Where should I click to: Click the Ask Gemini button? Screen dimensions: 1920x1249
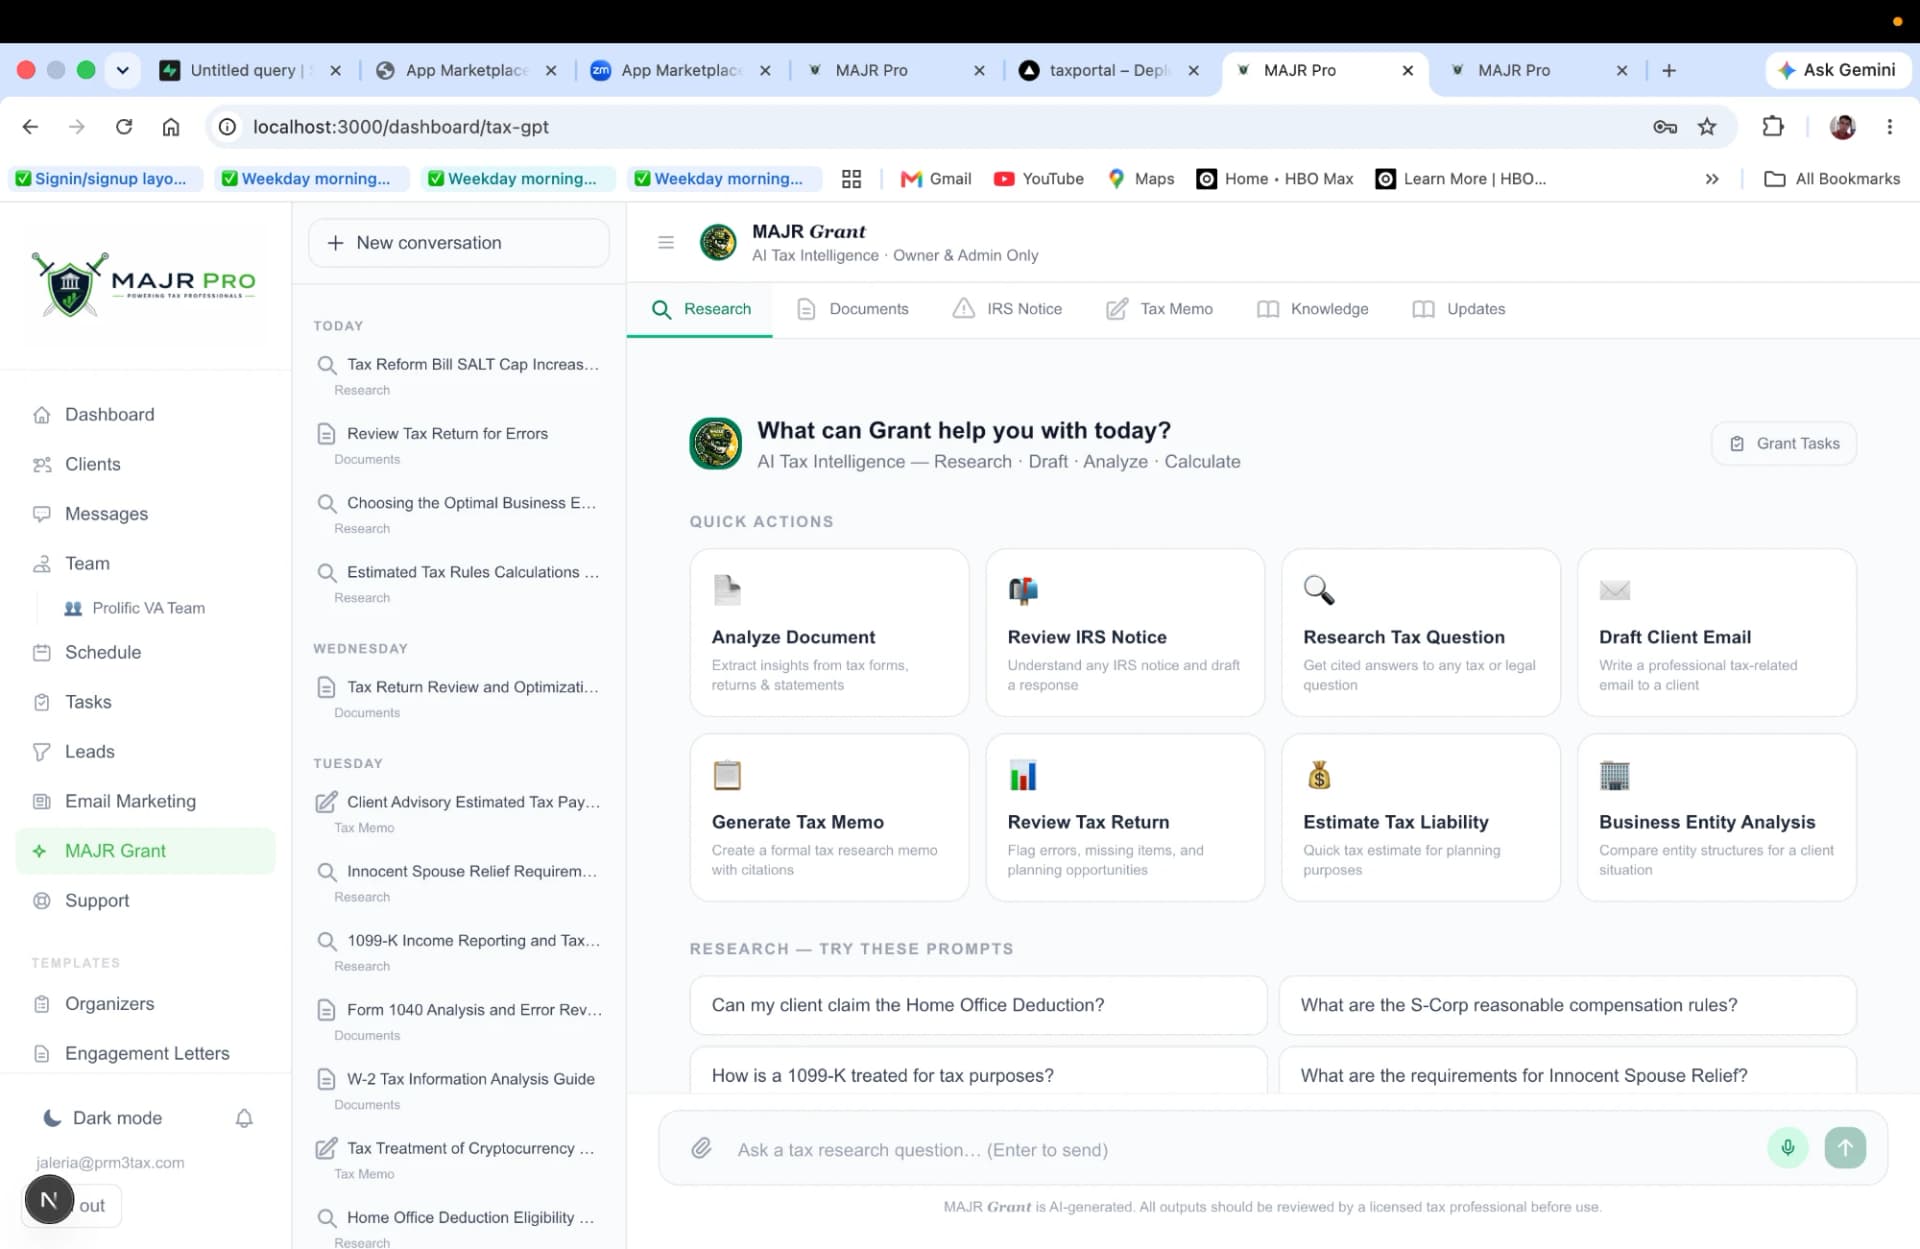[x=1838, y=70]
